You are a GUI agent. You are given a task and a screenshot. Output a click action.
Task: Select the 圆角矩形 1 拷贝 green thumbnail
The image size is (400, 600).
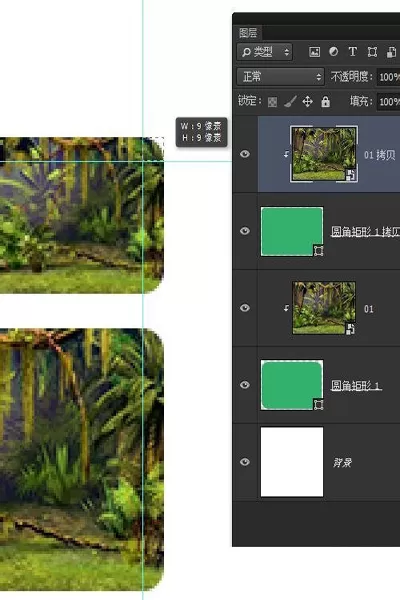coord(292,232)
